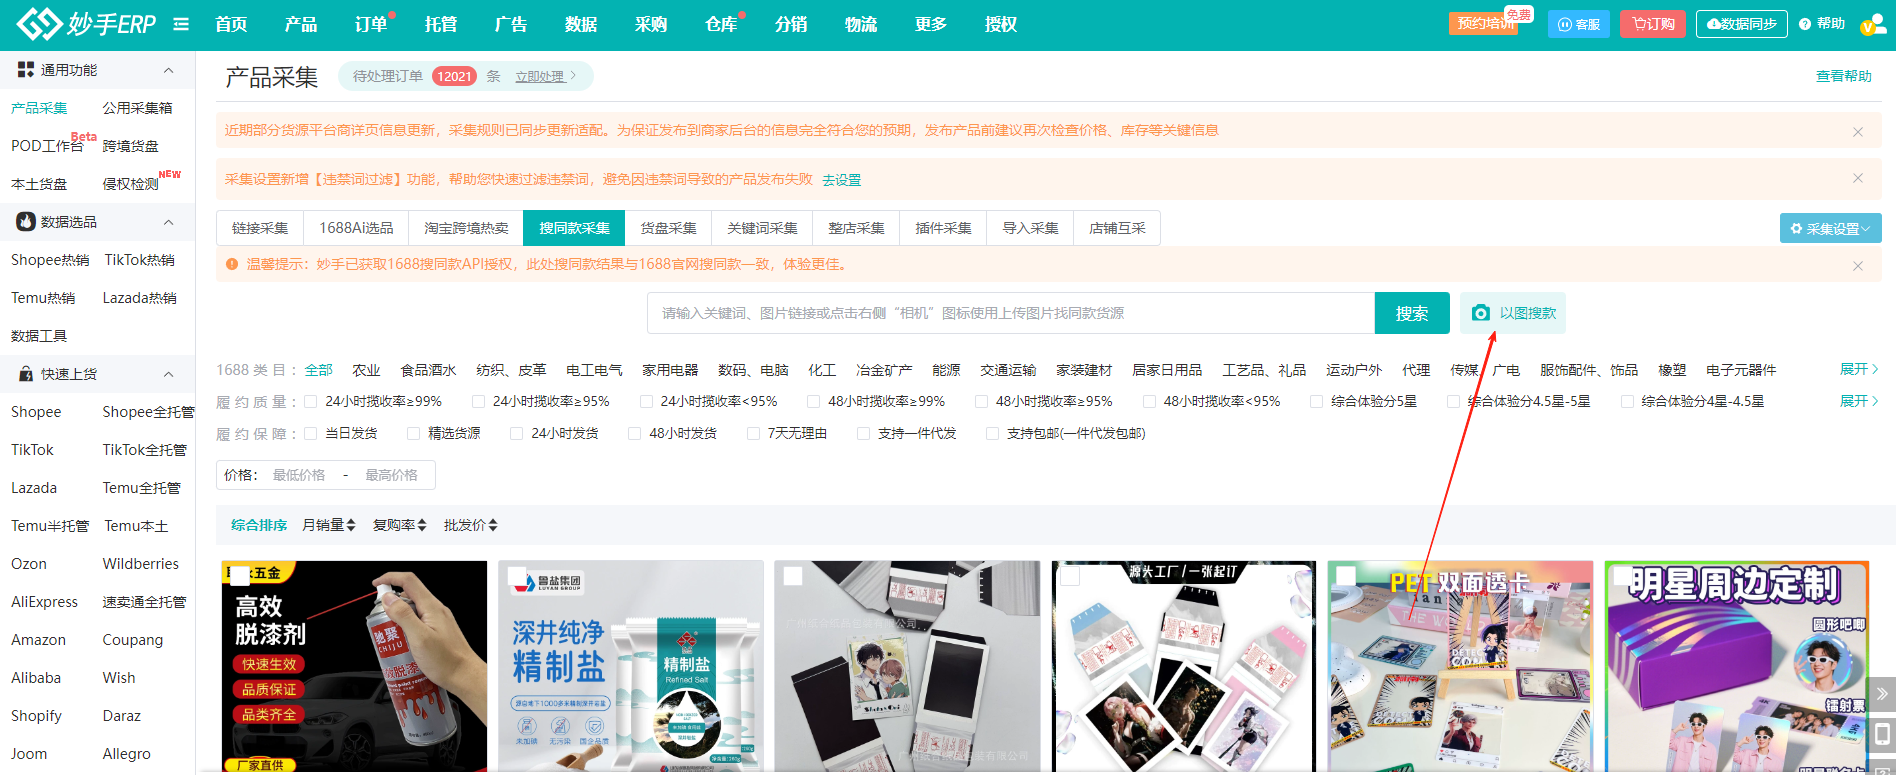Viewport: 1896px width, 775px height.
Task: Check the 当日发货 filter option
Action: (311, 434)
